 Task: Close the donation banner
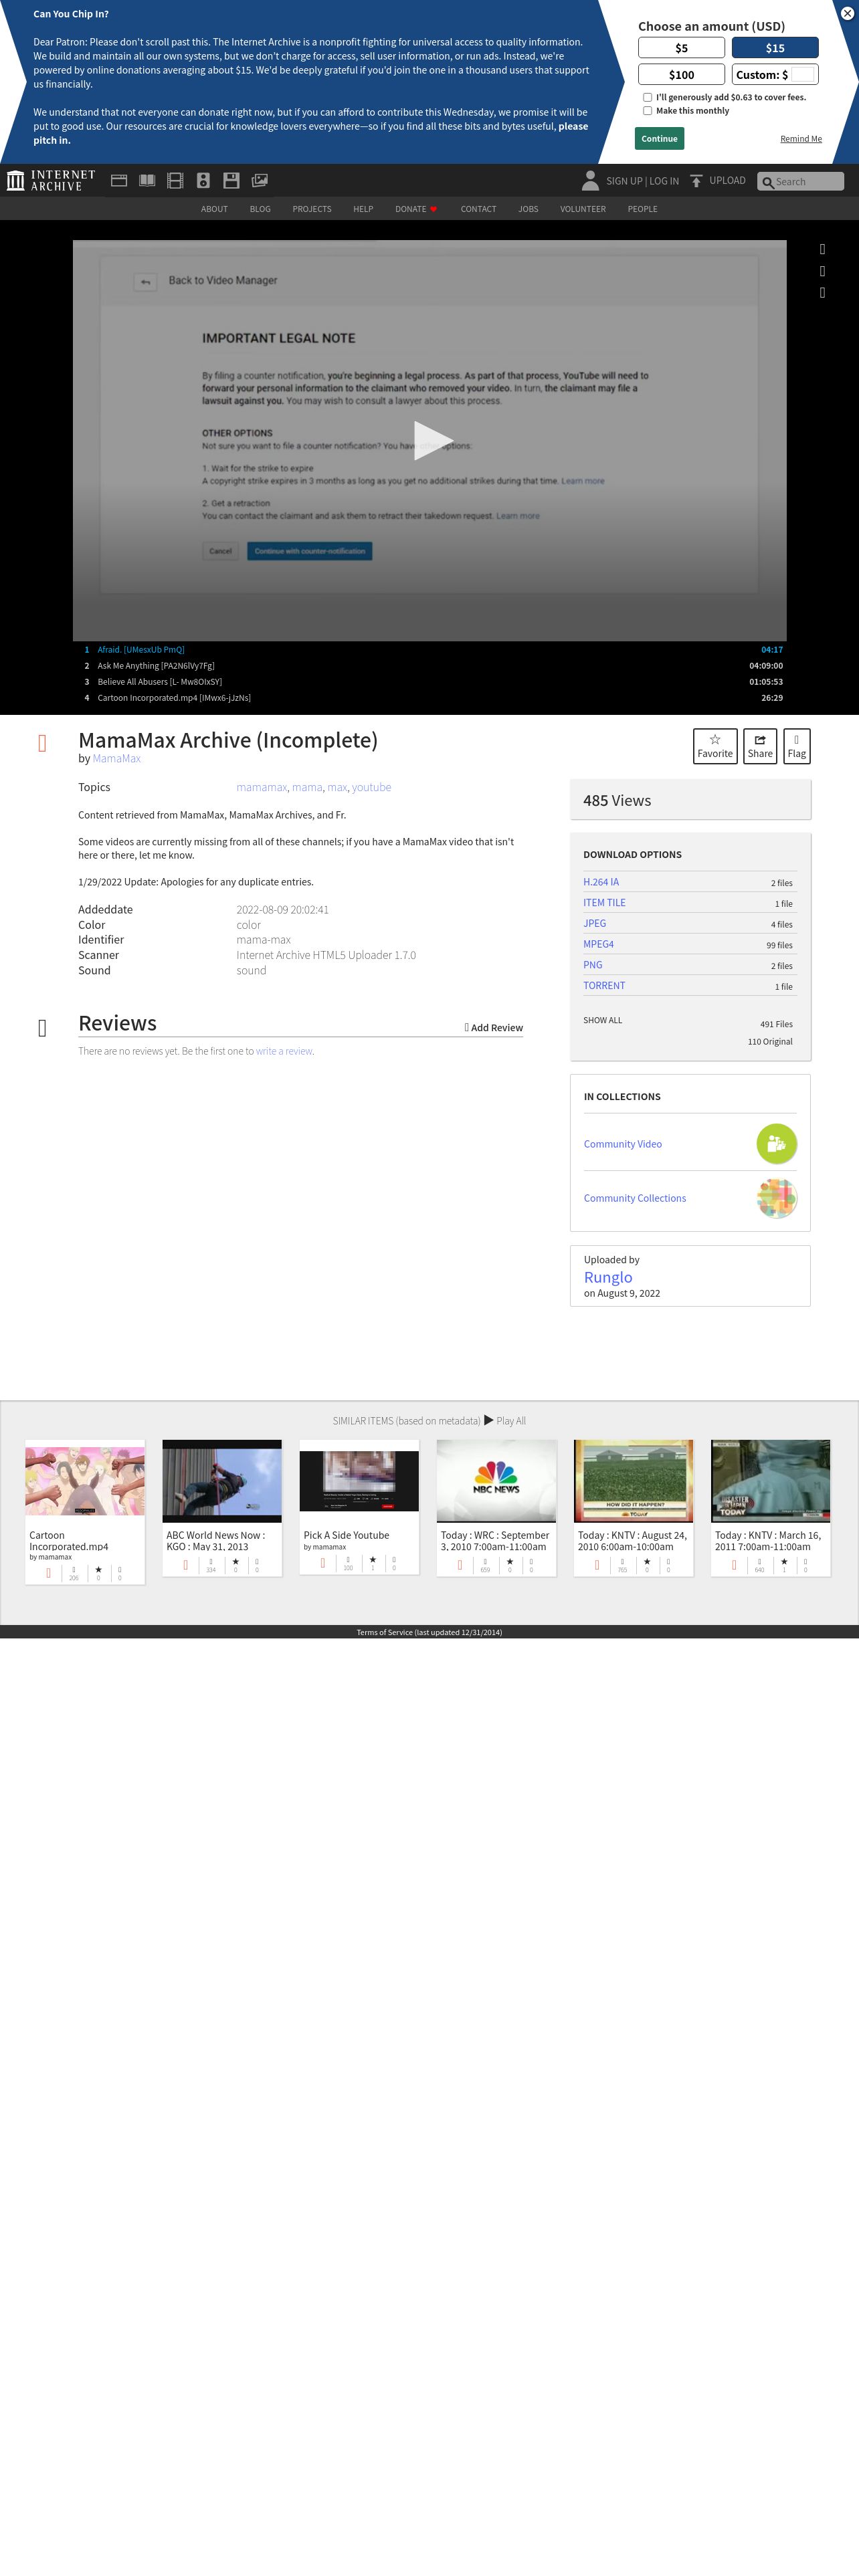847,13
